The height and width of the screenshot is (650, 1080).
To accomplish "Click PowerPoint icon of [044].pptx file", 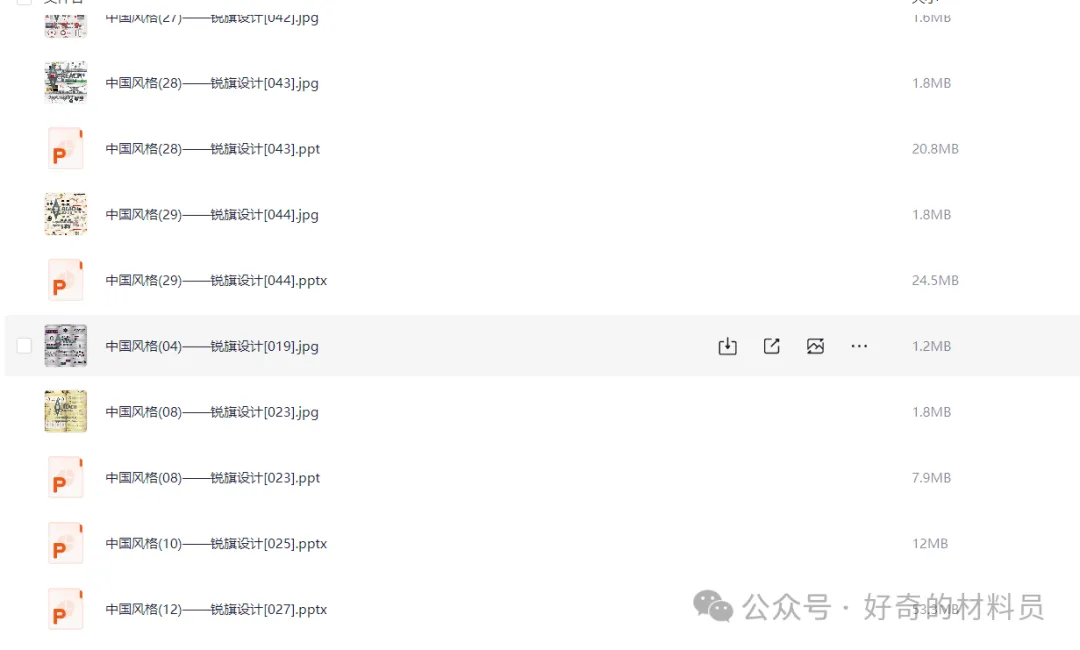I will point(65,280).
